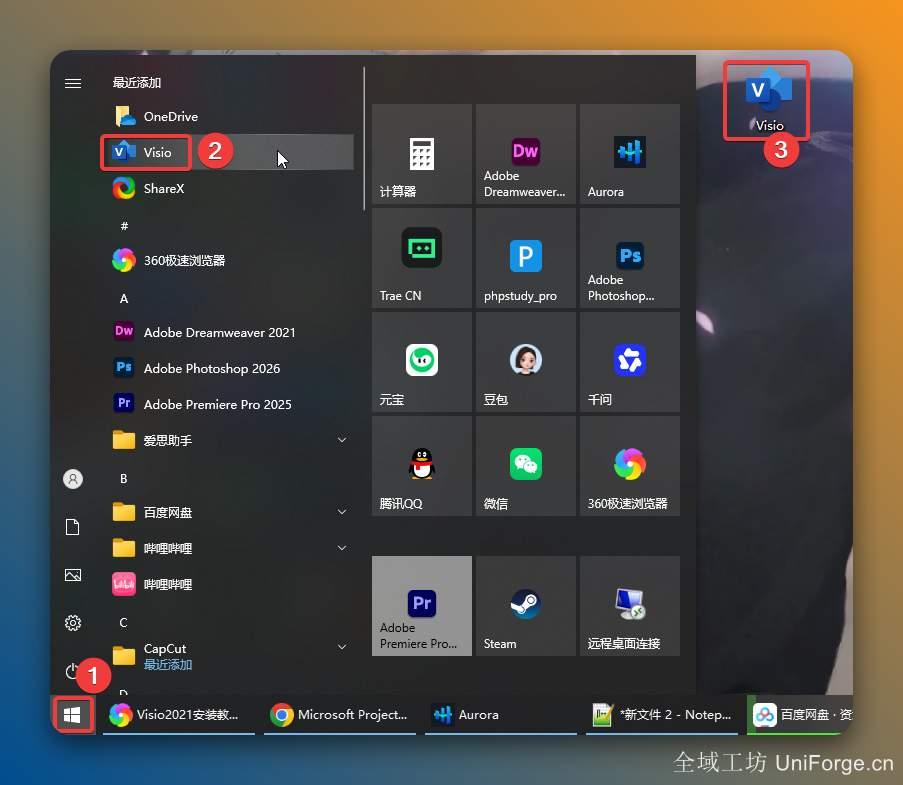903x785 pixels.
Task: Expand the Start menu hamburger navigation
Action: tap(73, 84)
